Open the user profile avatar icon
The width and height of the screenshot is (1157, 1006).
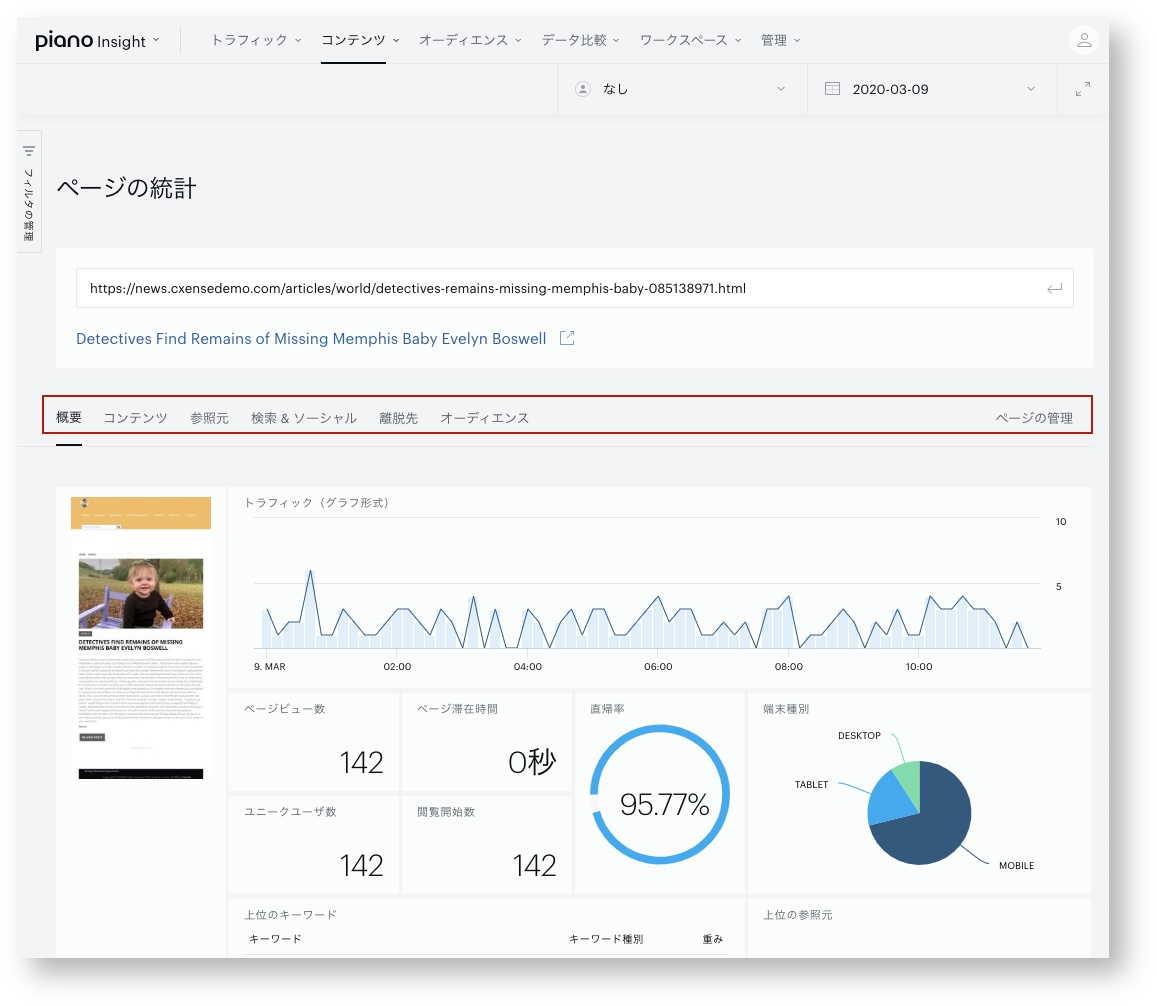click(x=1083, y=40)
